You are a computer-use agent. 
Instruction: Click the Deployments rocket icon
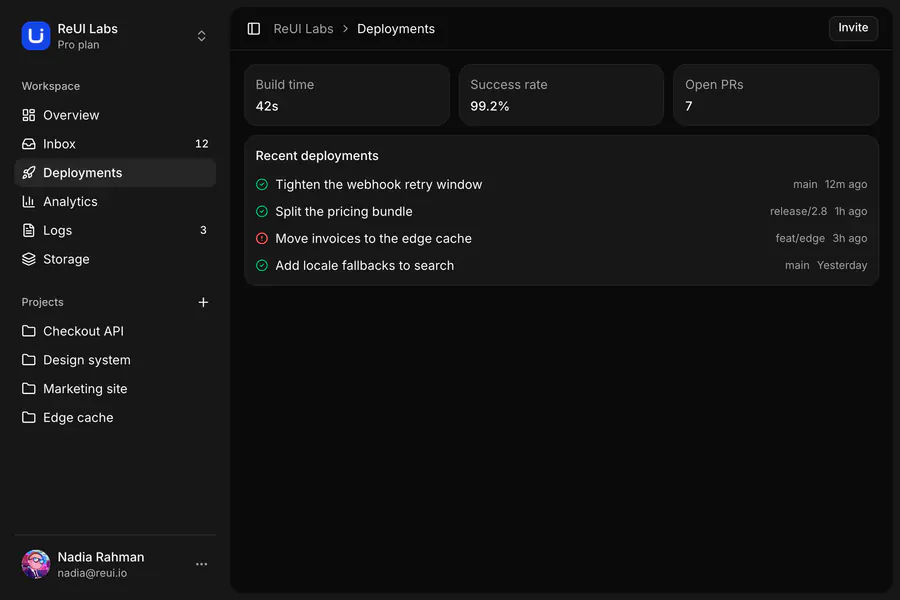click(29, 172)
